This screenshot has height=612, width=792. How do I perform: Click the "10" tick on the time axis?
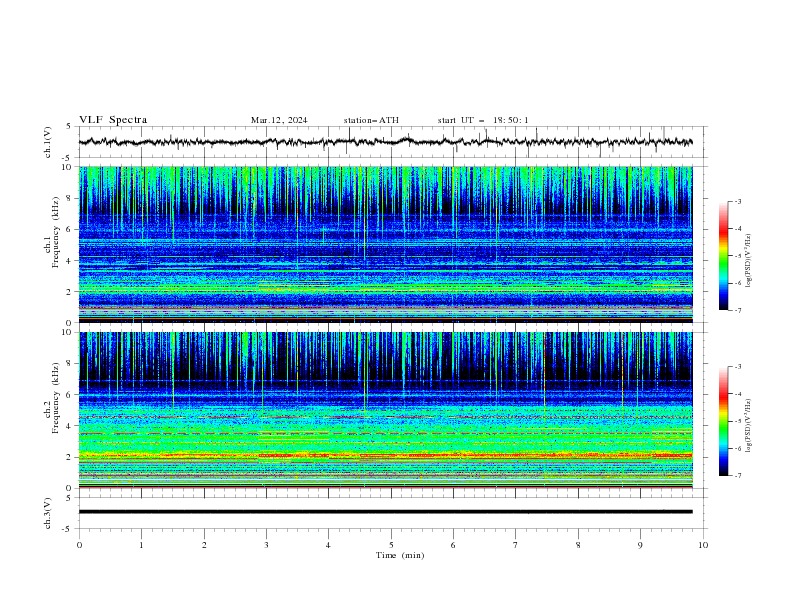[703, 545]
